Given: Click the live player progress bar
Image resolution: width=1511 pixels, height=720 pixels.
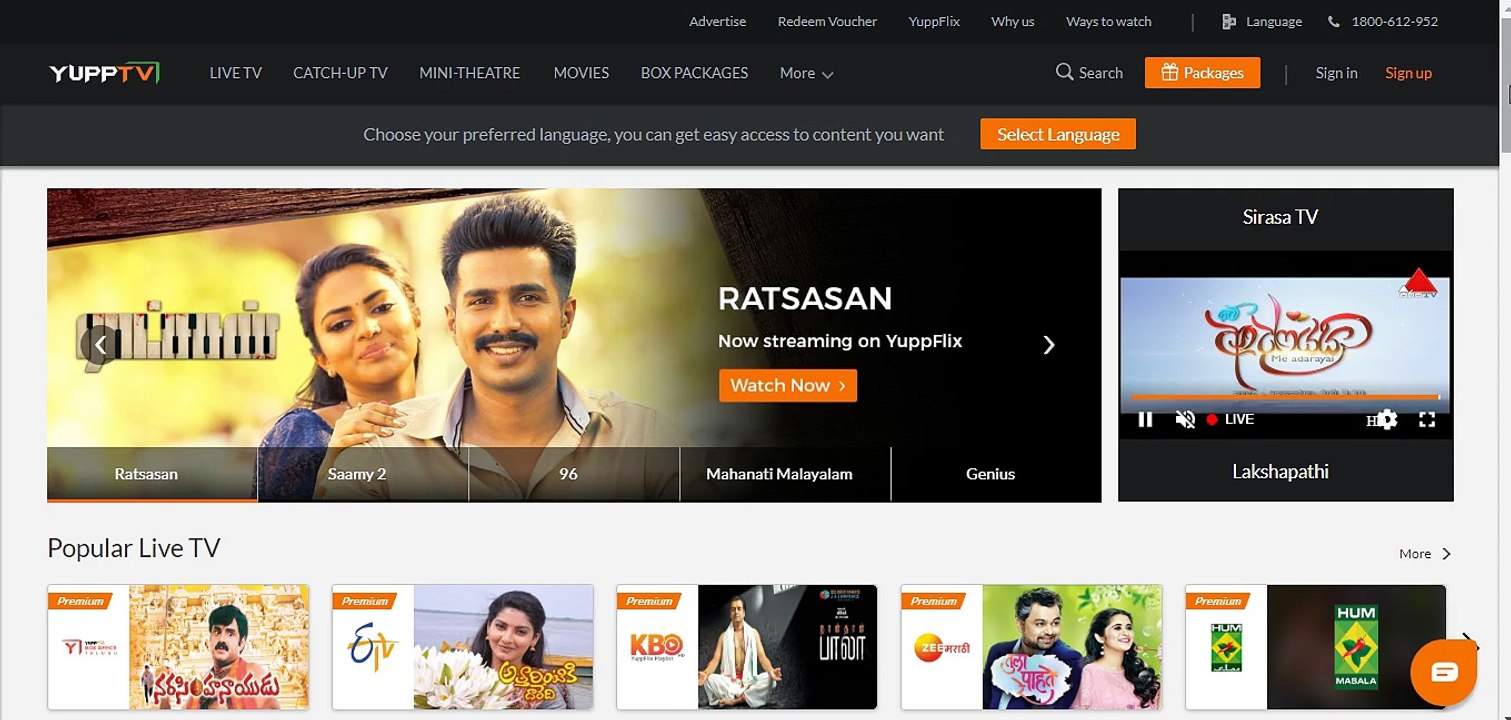Looking at the screenshot, I should pos(1285,397).
